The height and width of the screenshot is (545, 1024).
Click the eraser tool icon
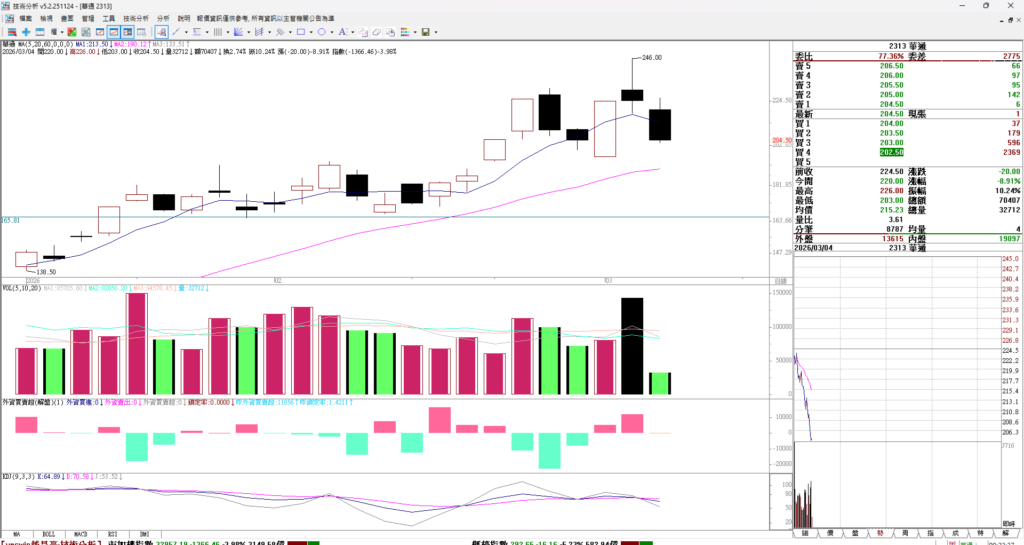click(377, 32)
